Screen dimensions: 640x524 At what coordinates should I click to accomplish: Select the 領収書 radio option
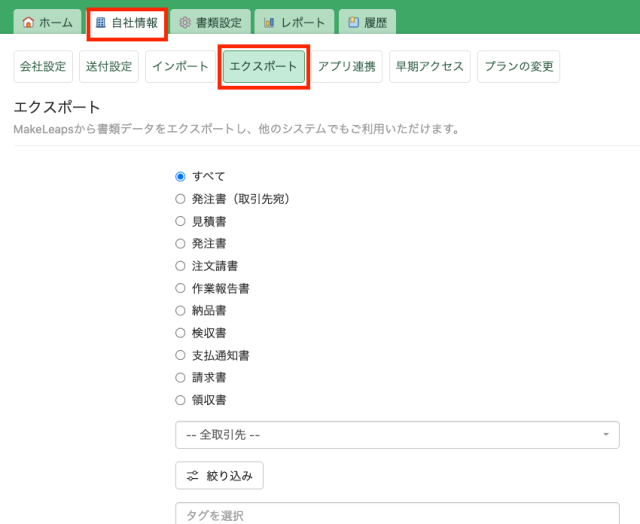coord(181,400)
